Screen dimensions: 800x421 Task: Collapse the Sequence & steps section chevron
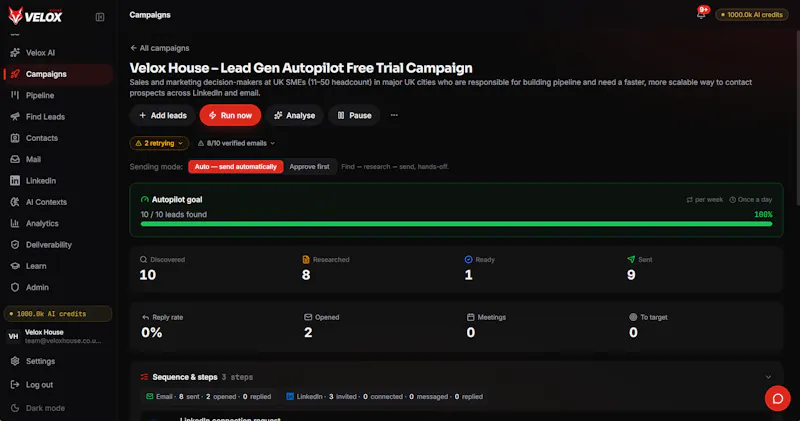tap(768, 377)
